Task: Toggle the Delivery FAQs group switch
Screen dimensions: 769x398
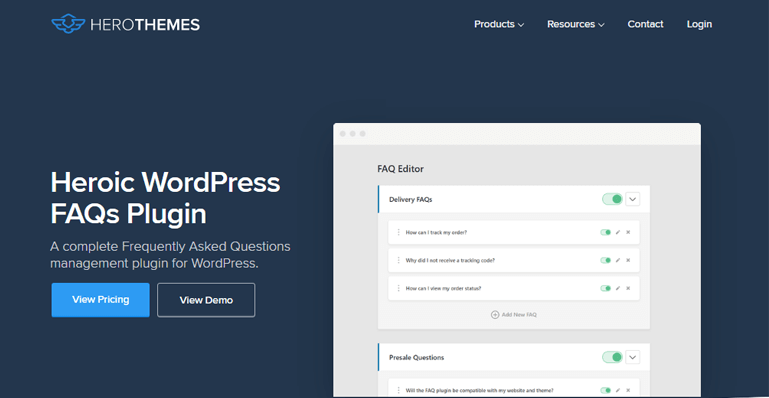Action: pos(612,199)
